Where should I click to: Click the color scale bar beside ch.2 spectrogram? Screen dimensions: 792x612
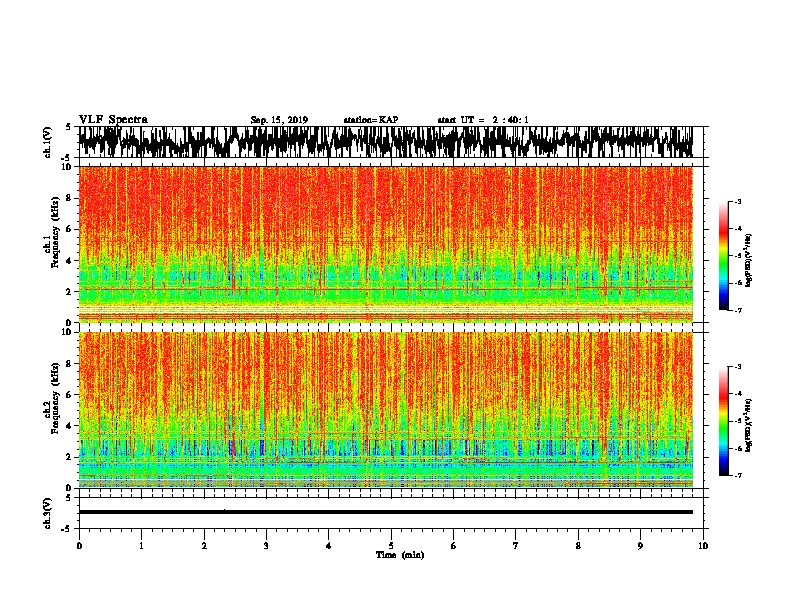click(723, 421)
